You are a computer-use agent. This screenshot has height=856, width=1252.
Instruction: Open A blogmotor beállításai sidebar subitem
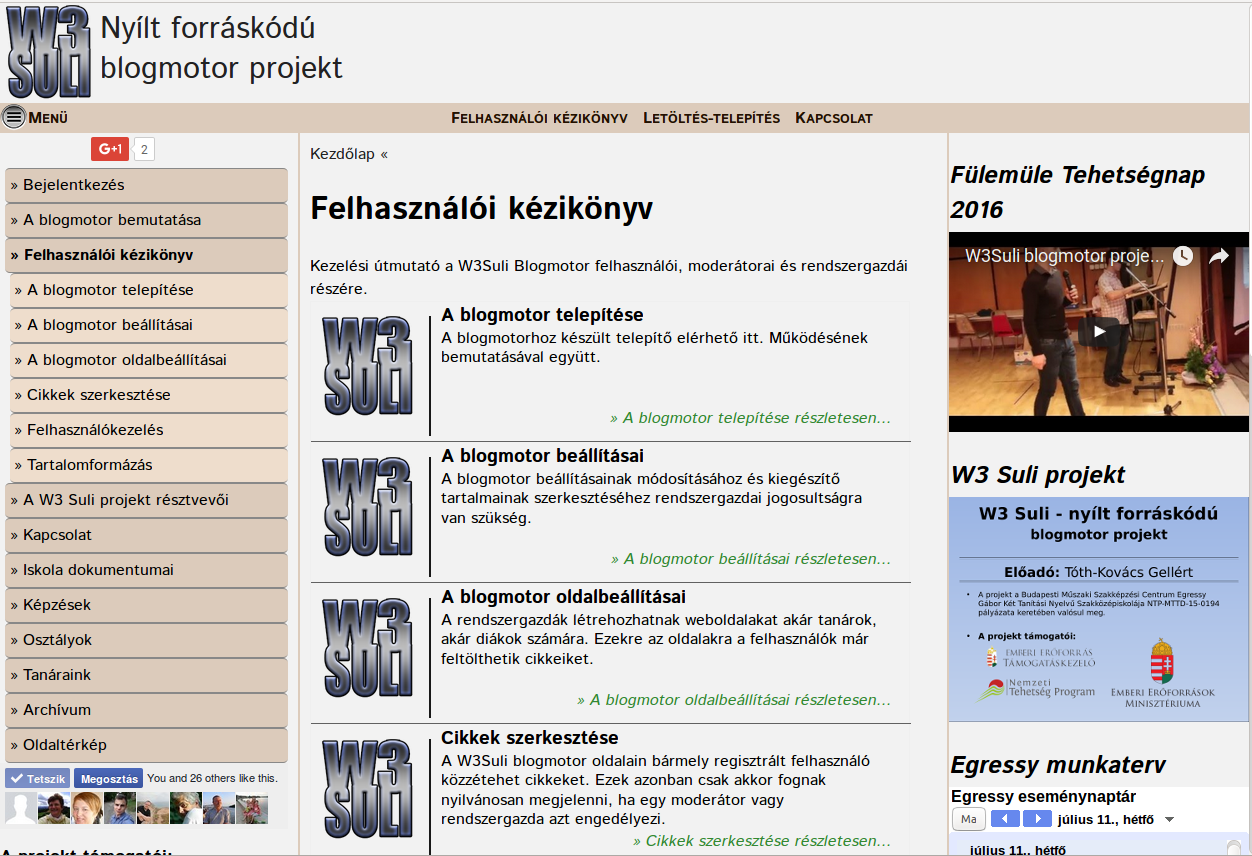click(149, 325)
